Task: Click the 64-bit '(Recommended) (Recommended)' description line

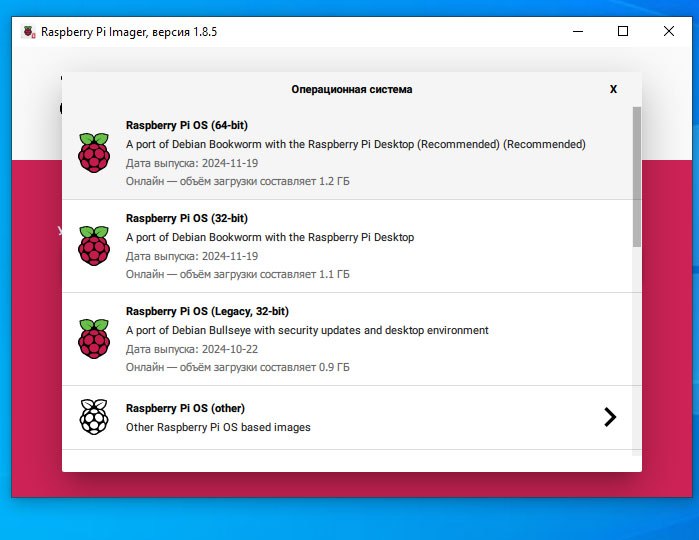Action: pos(356,144)
